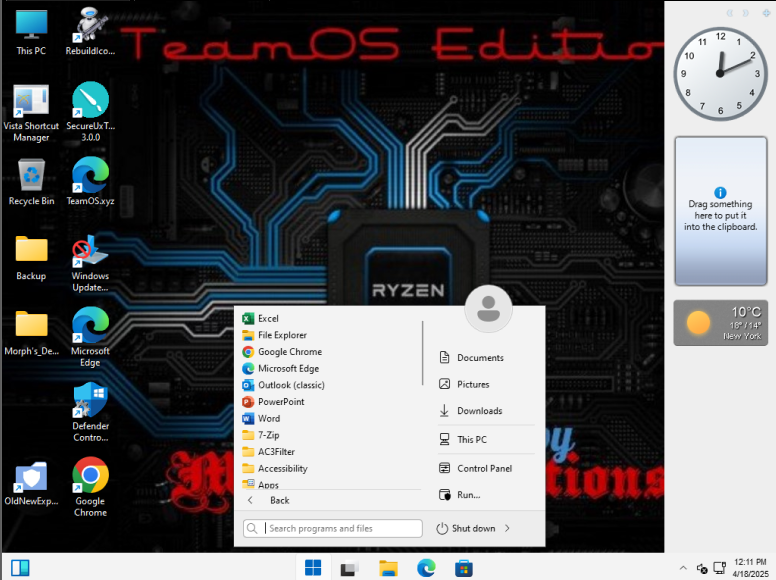Open Documents from start menu
This screenshot has height=580, width=776.
471,357
